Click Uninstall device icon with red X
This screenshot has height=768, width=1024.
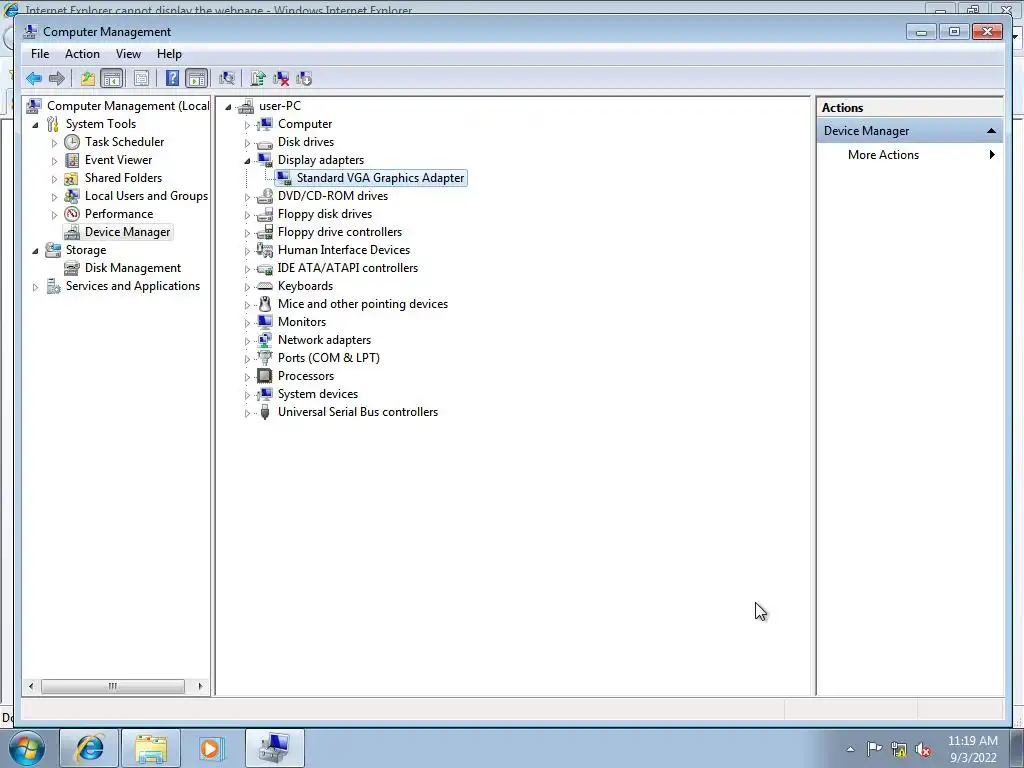[281, 79]
